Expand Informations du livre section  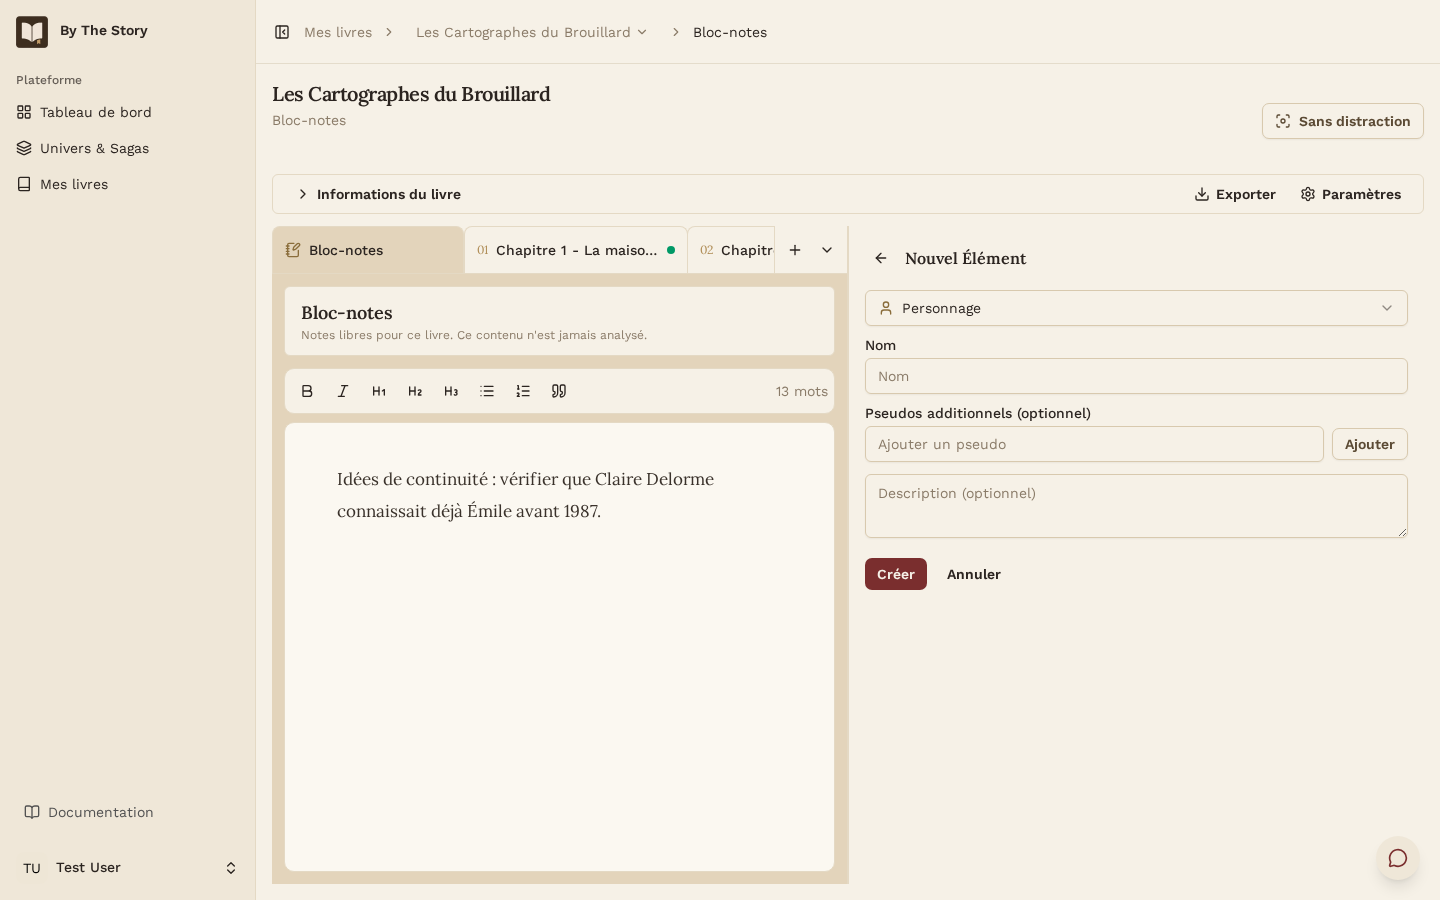(379, 194)
